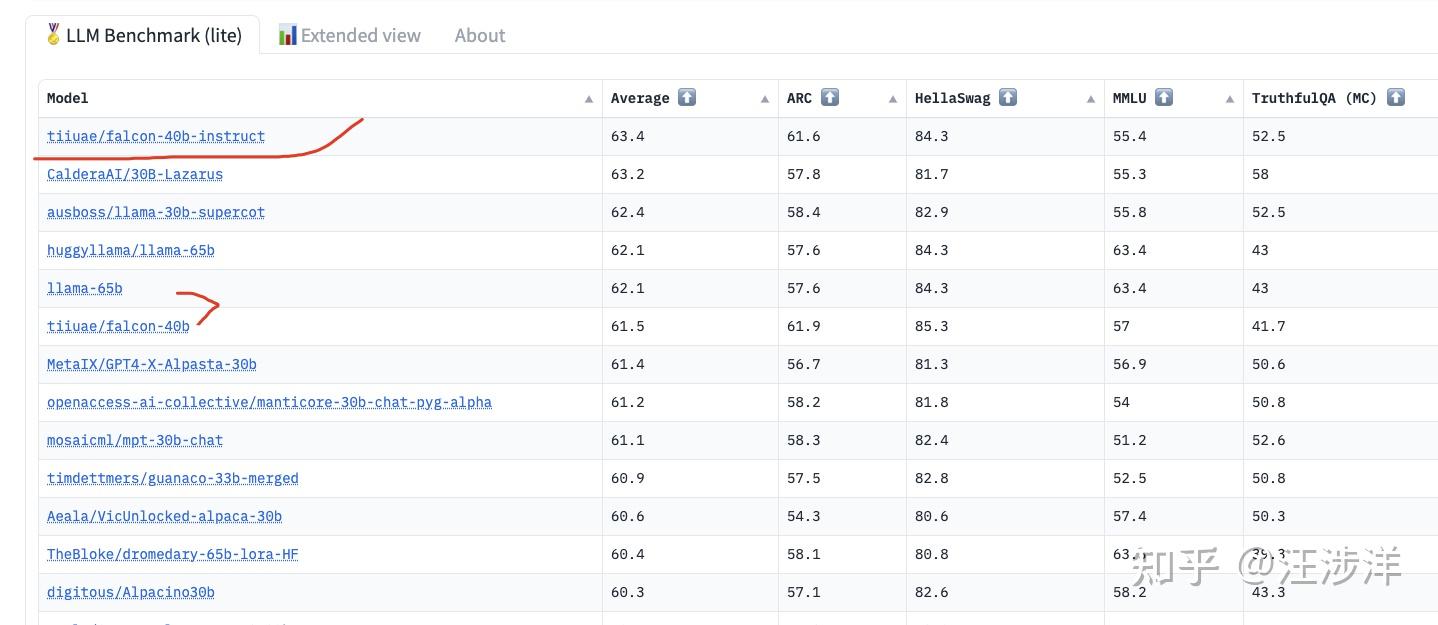Open the CalderaAI/30B-Lazarus link
1438x625 pixels.
(x=135, y=174)
